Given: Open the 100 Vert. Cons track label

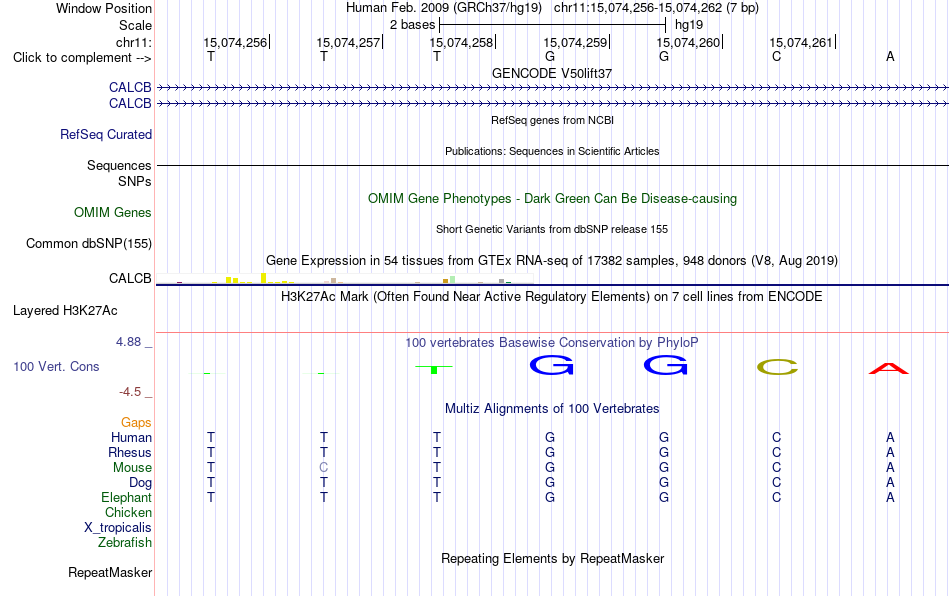Looking at the screenshot, I should click(x=56, y=366).
